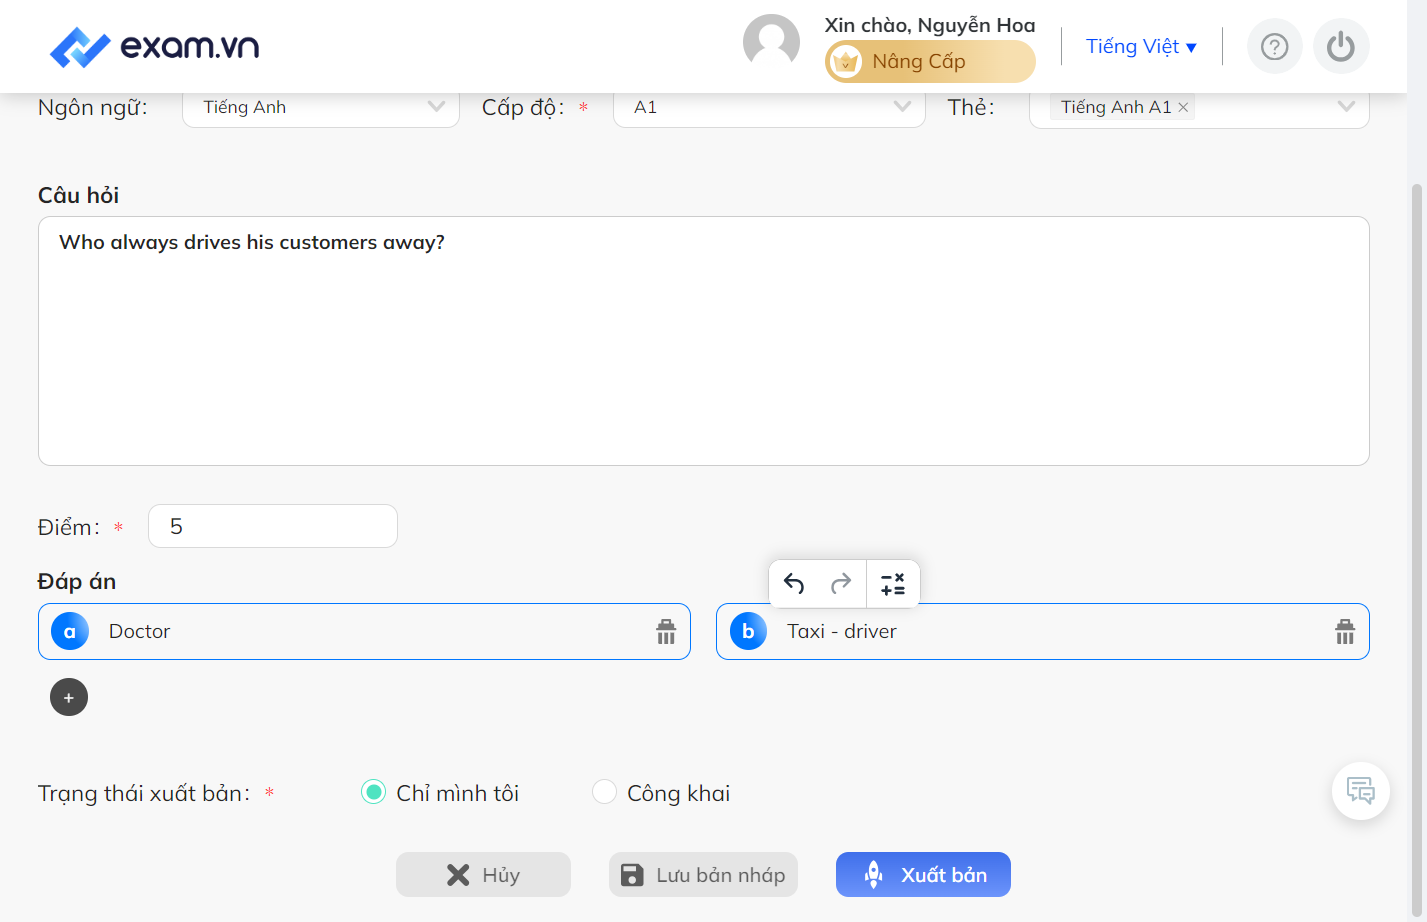Expand the Thẻ tags dropdown arrow
Image resolution: width=1427 pixels, height=922 pixels.
(1346, 106)
